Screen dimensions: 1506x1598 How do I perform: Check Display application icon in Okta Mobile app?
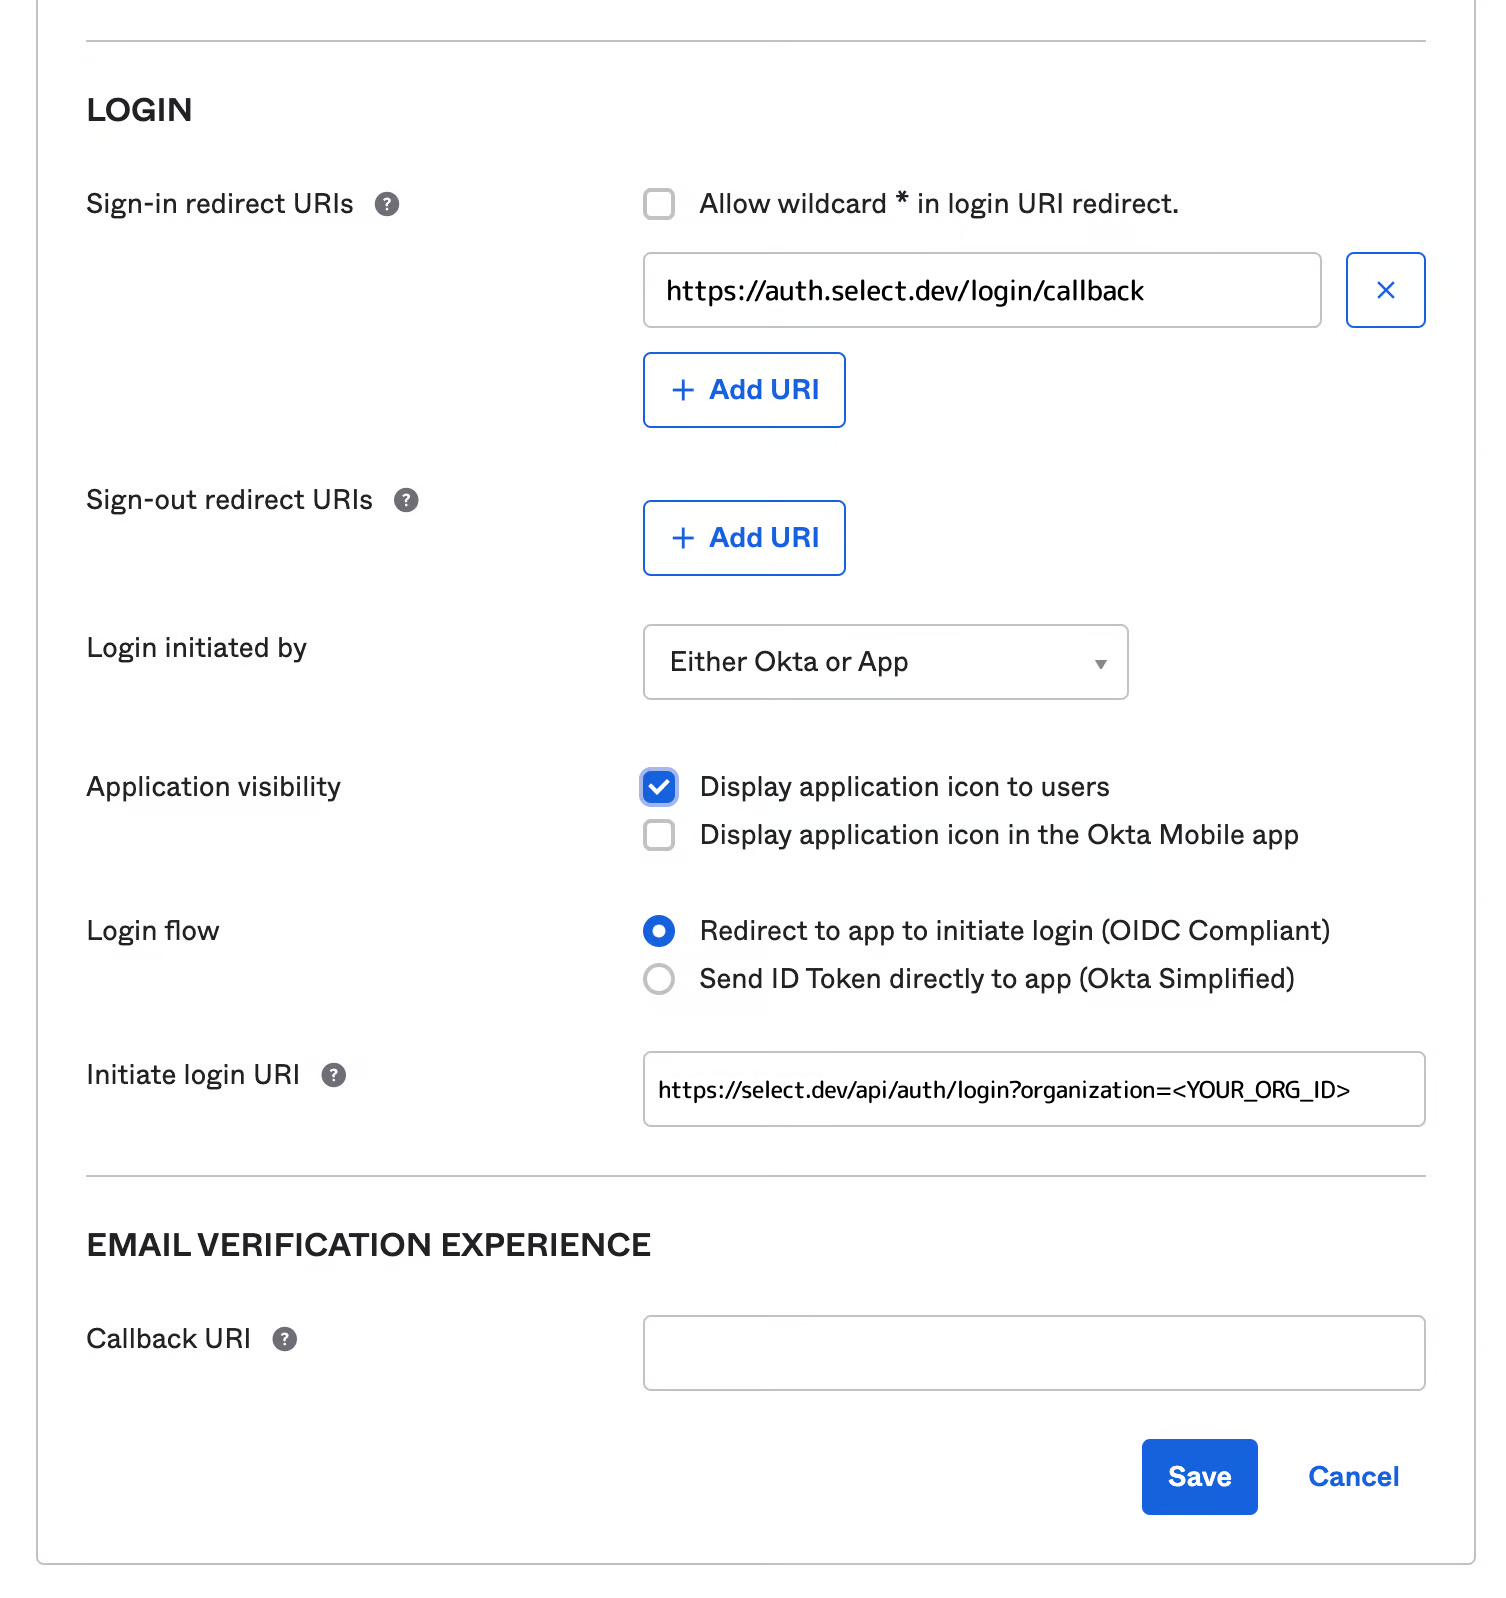[x=659, y=835]
